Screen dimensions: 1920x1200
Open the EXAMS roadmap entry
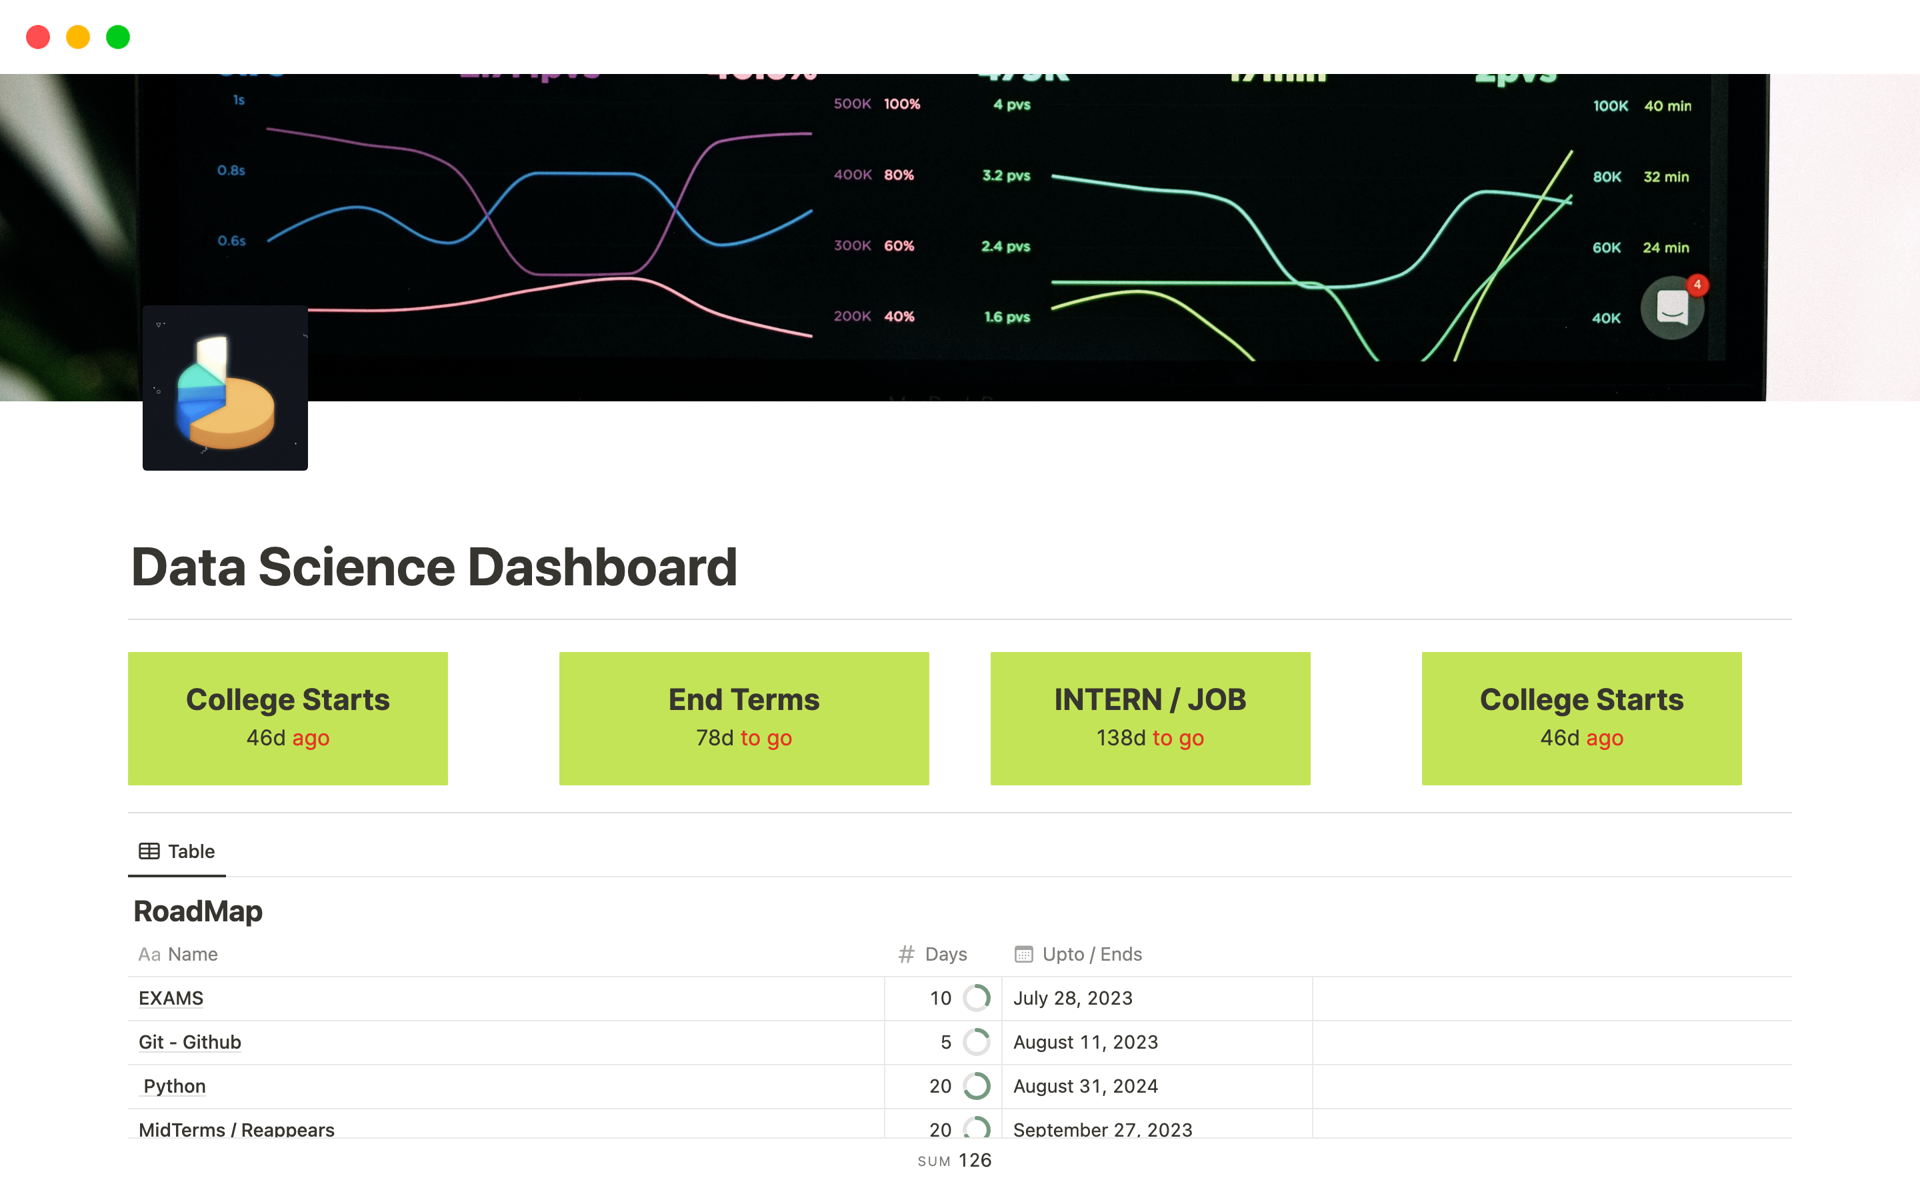click(x=171, y=998)
